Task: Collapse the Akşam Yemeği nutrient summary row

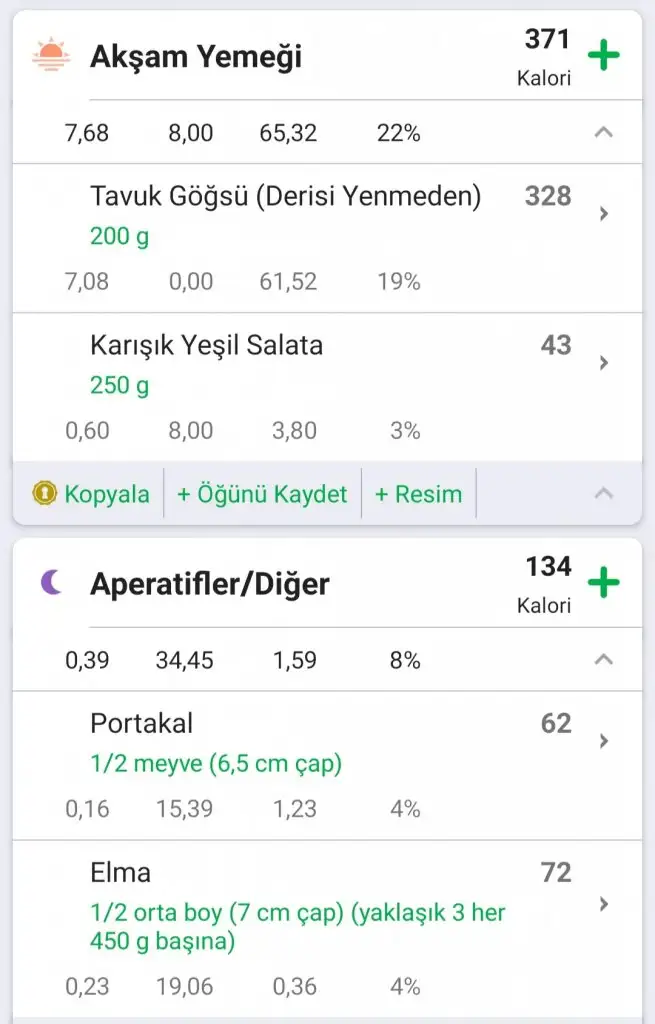Action: (x=603, y=132)
